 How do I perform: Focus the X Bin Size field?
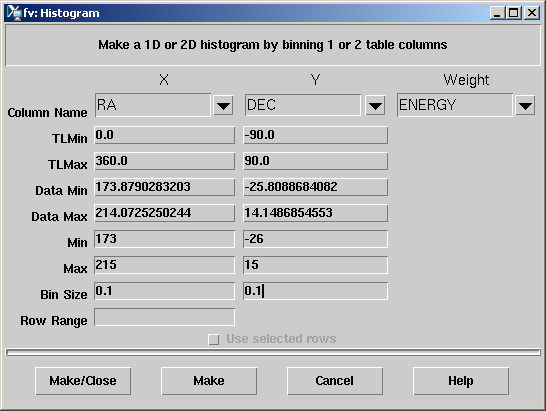point(165,291)
